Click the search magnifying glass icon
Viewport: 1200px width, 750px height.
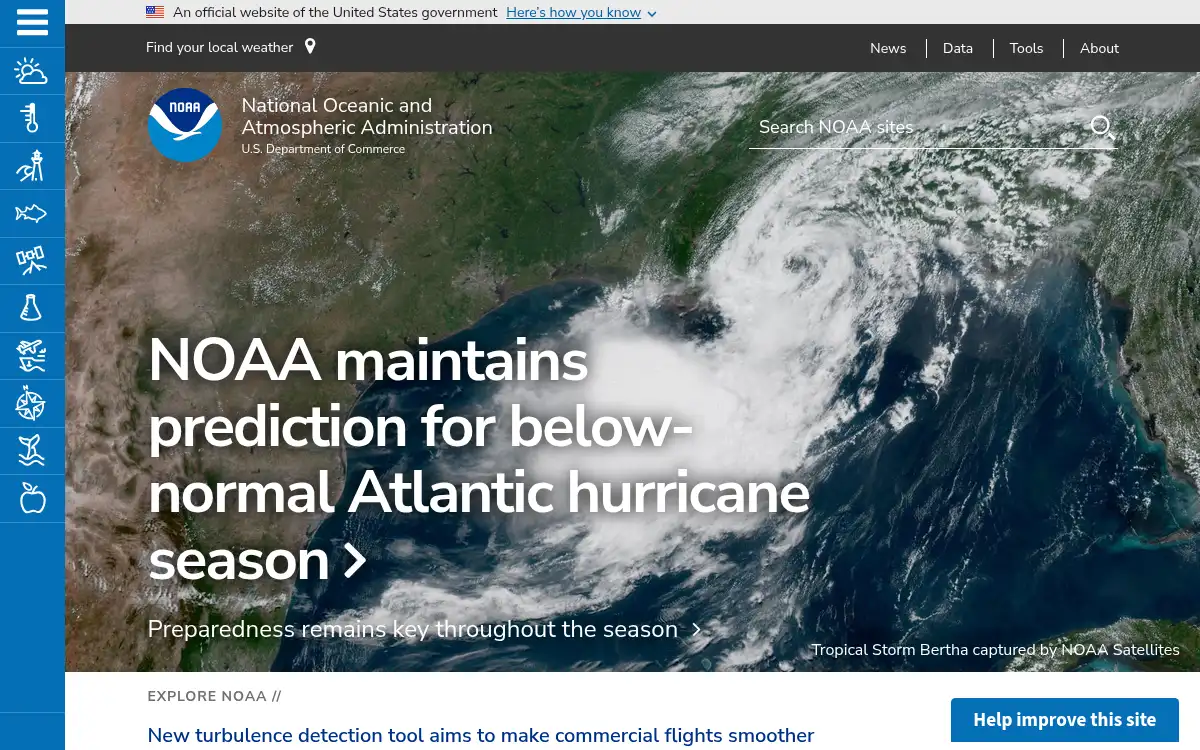pyautogui.click(x=1101, y=127)
